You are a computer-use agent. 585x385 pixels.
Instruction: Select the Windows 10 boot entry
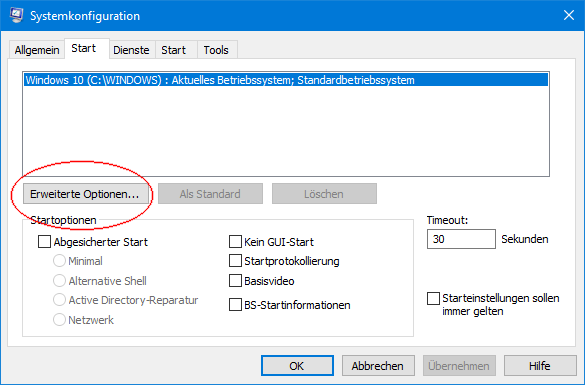(x=286, y=80)
